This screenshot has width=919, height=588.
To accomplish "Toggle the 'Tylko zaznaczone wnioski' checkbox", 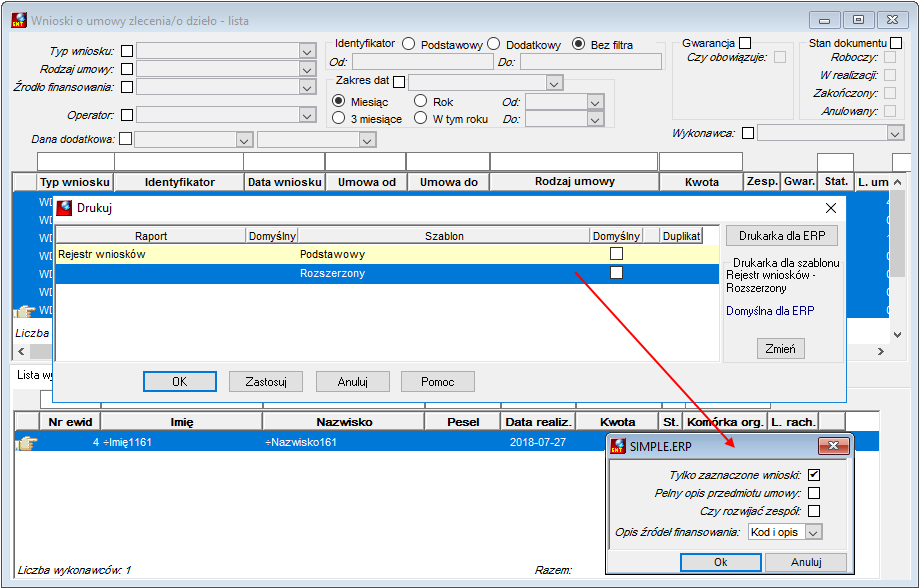I will point(814,475).
